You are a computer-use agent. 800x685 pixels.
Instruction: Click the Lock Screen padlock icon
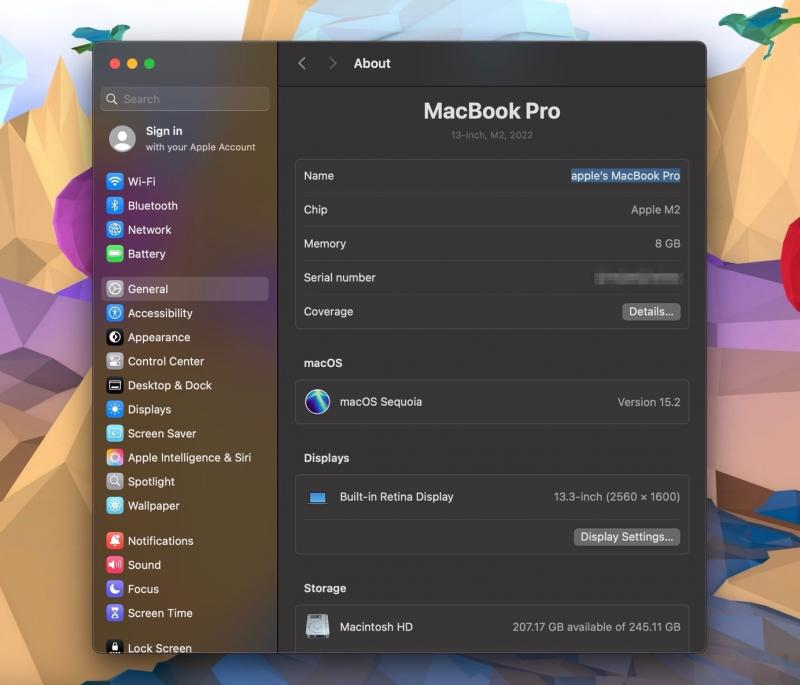click(115, 647)
